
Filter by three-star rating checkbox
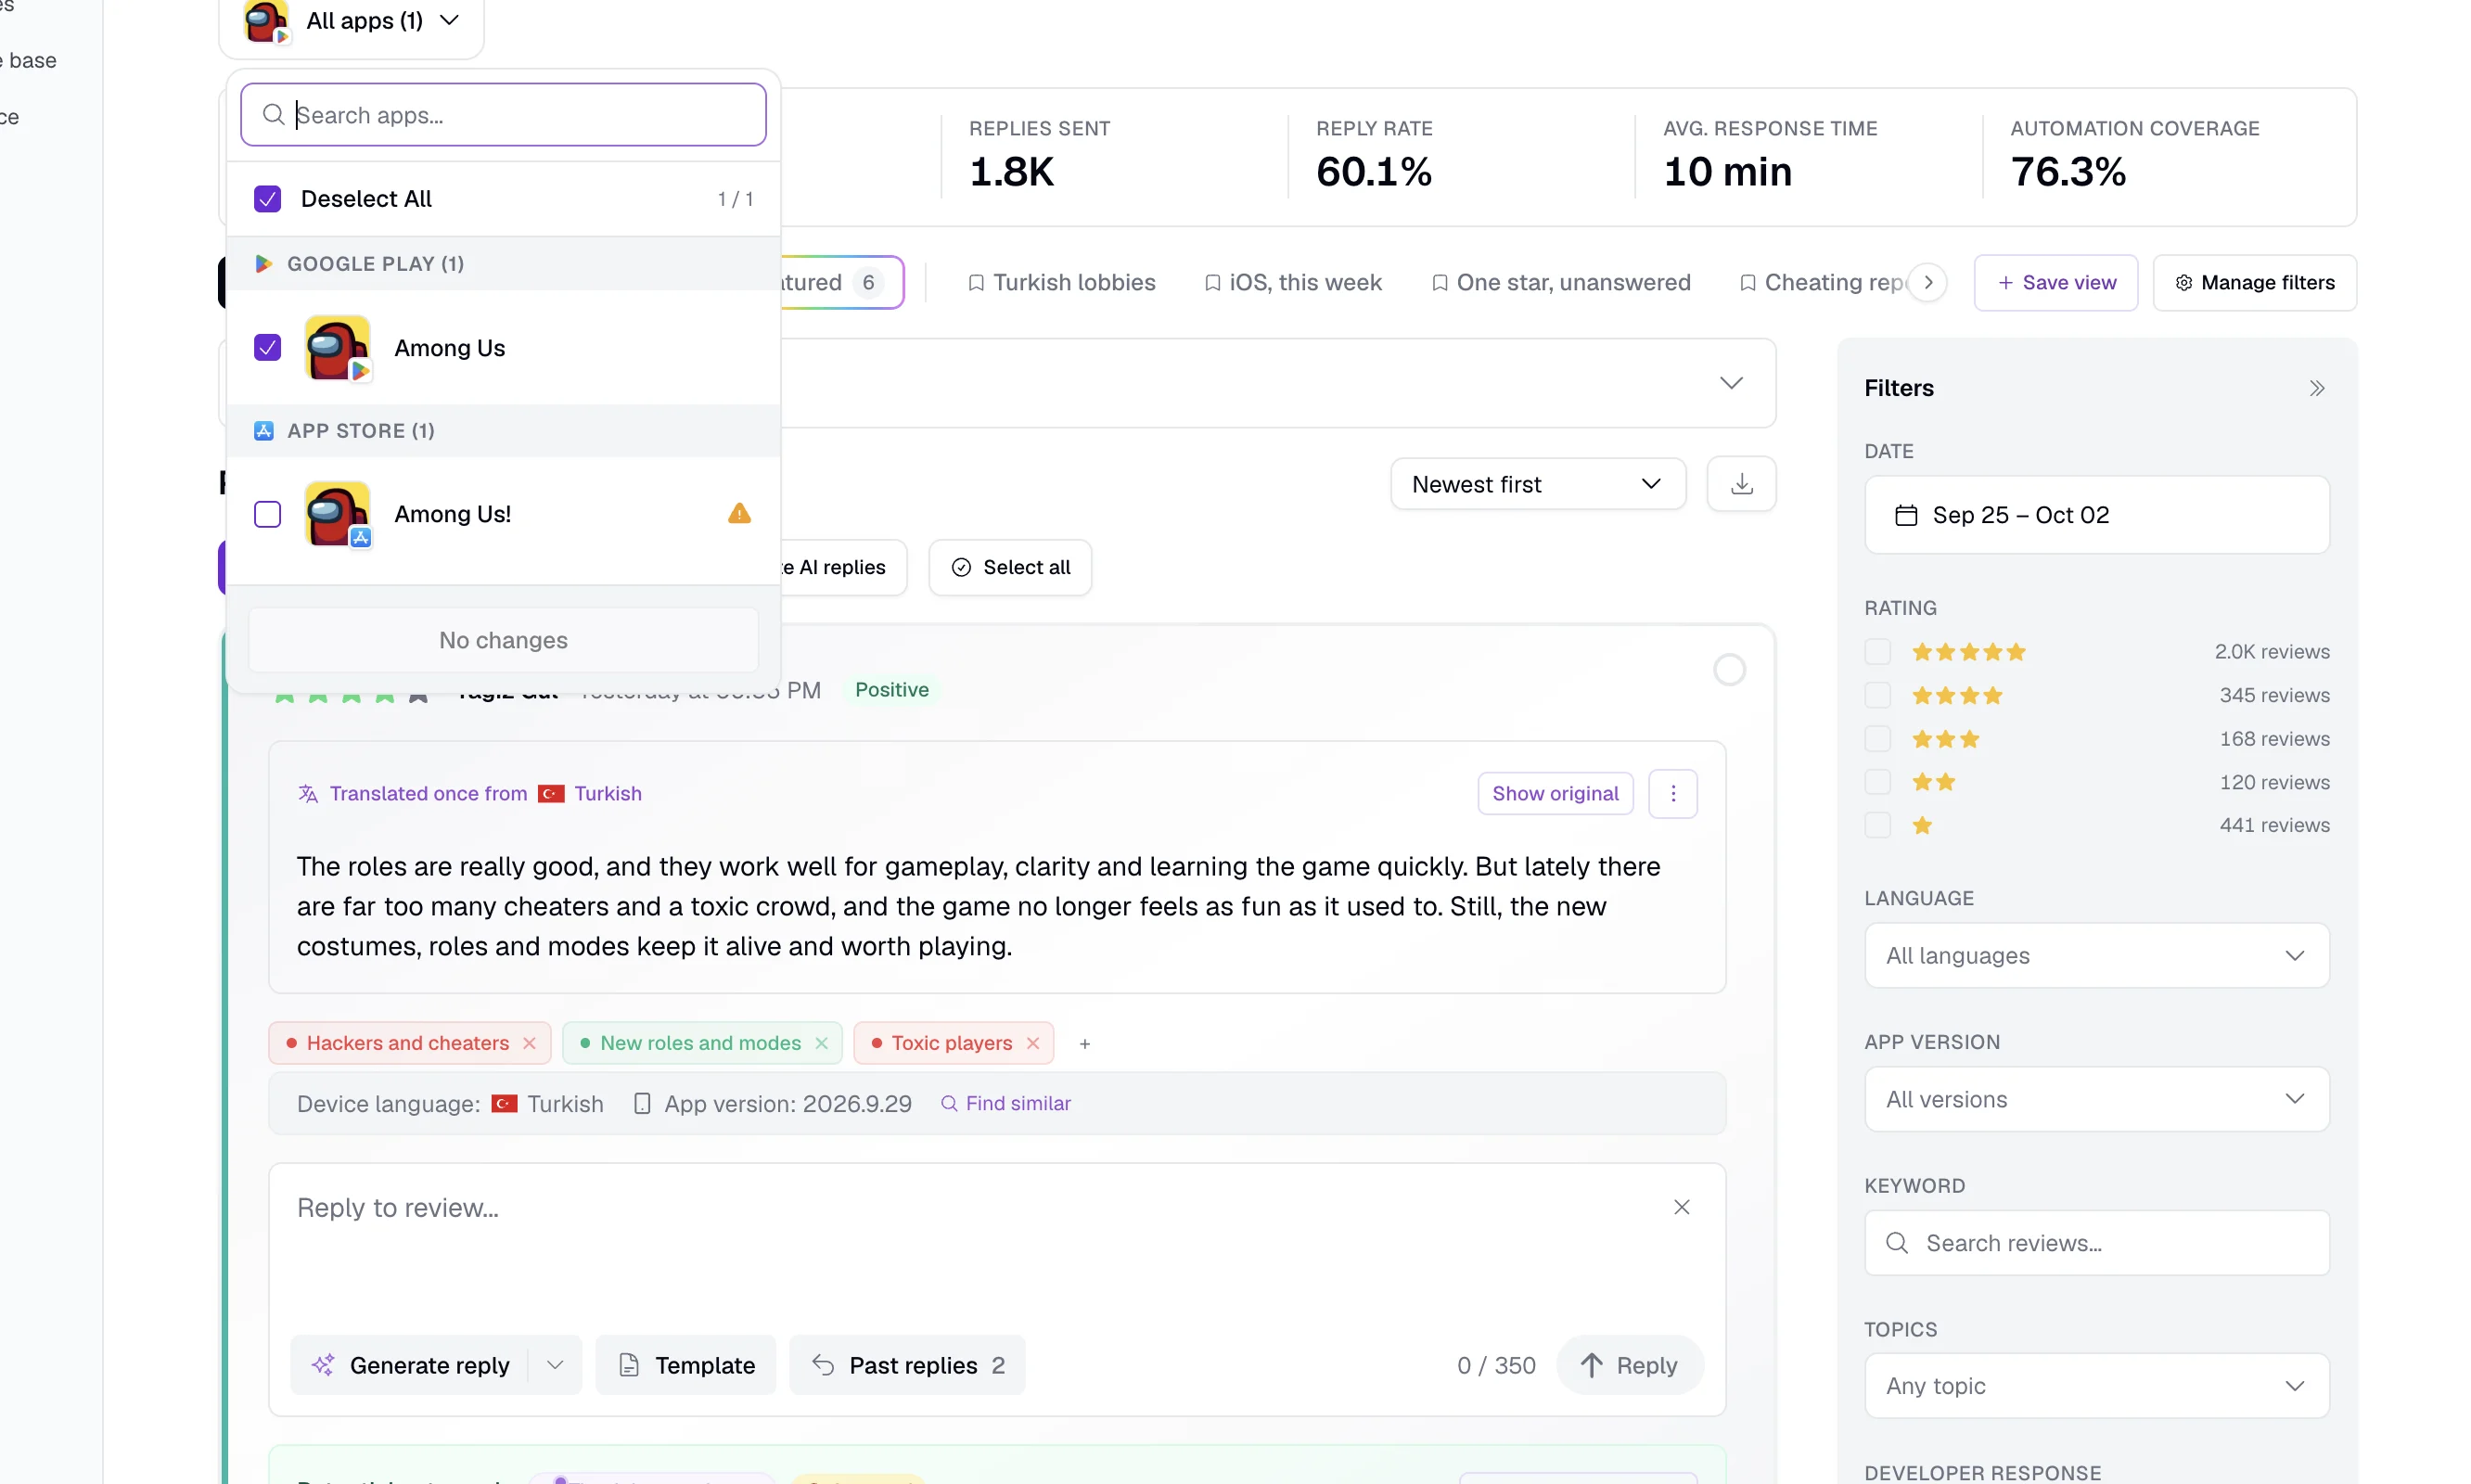point(1877,739)
